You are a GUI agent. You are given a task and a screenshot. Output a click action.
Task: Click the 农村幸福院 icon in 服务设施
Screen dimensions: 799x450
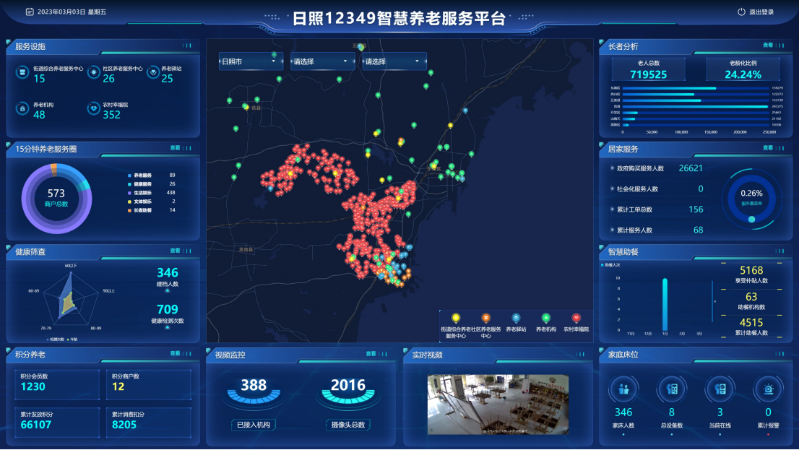(92, 108)
